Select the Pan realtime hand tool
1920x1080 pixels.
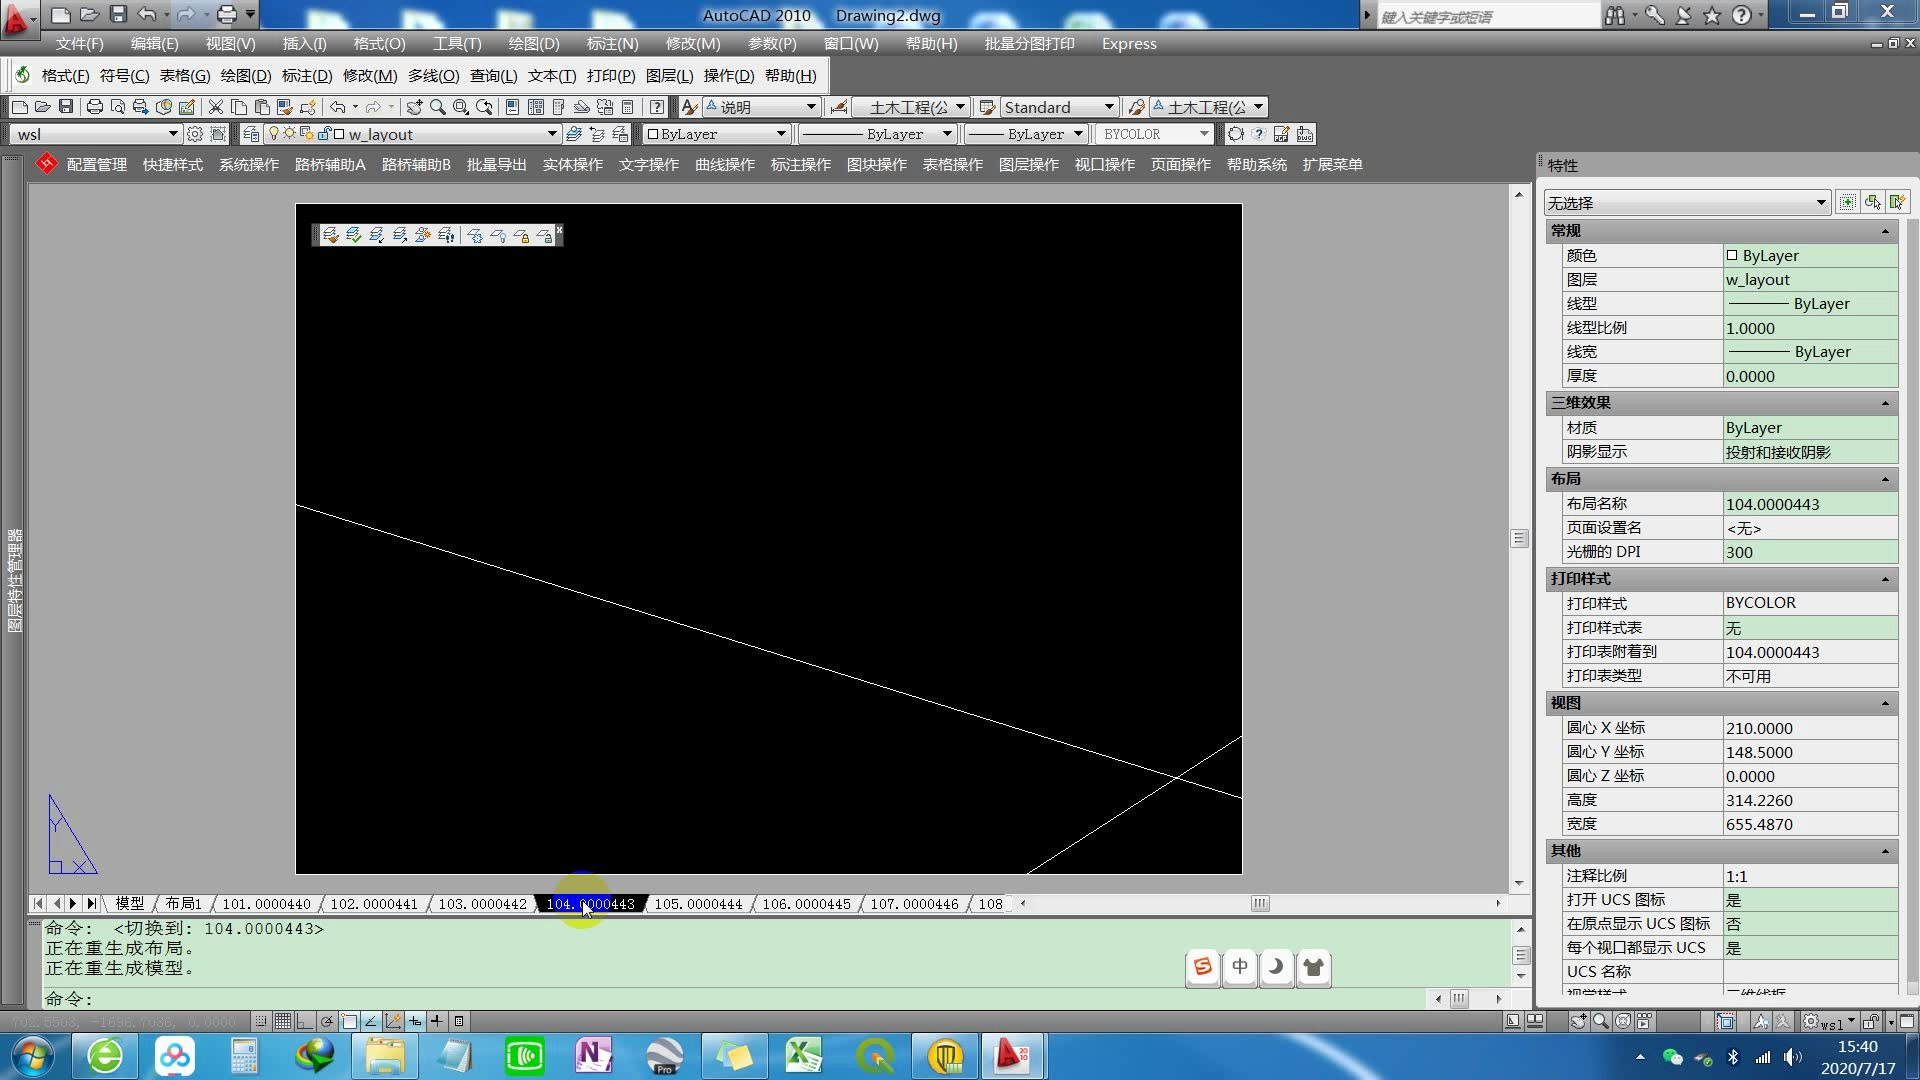click(x=414, y=107)
